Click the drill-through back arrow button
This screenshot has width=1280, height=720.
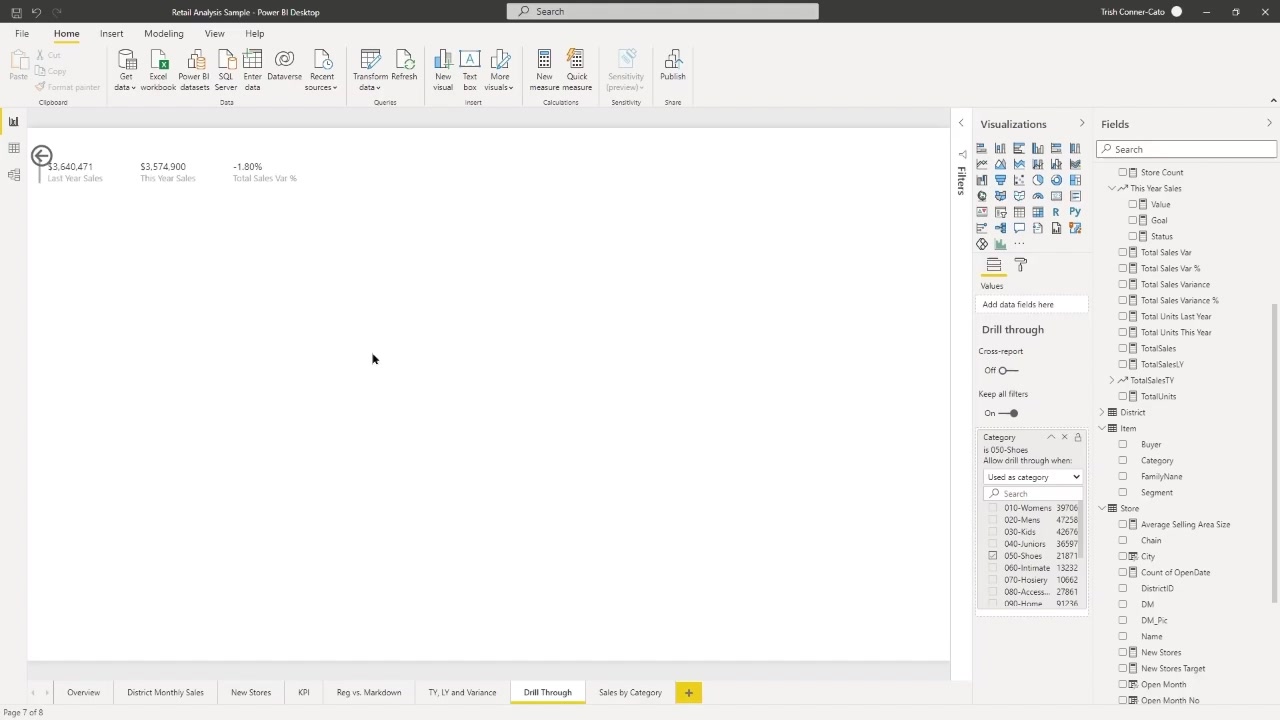pos(41,155)
